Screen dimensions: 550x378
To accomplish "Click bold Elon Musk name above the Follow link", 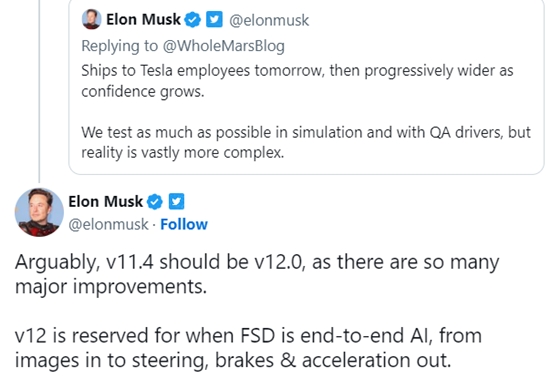I will (106, 202).
